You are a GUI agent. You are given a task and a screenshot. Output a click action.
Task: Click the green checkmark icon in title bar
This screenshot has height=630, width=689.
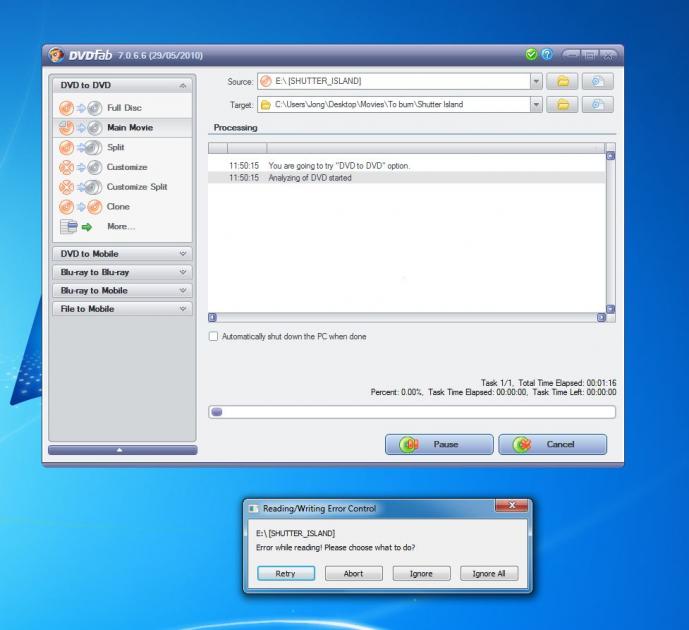tap(531, 54)
